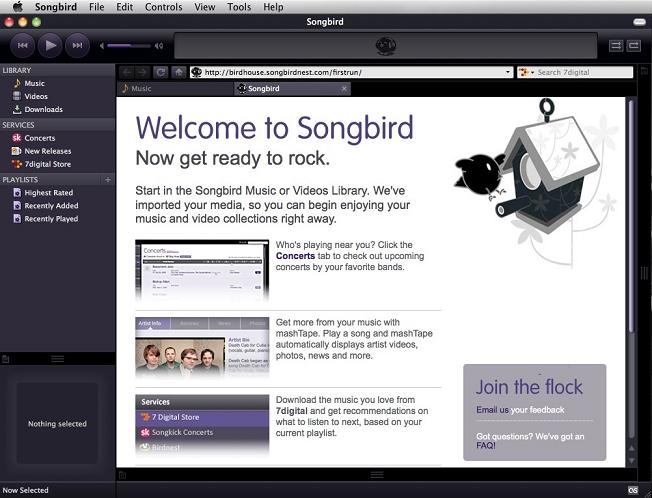Viewport: 652px width, 498px height.
Task: Click the now-playing faceplate display
Action: (x=385, y=46)
